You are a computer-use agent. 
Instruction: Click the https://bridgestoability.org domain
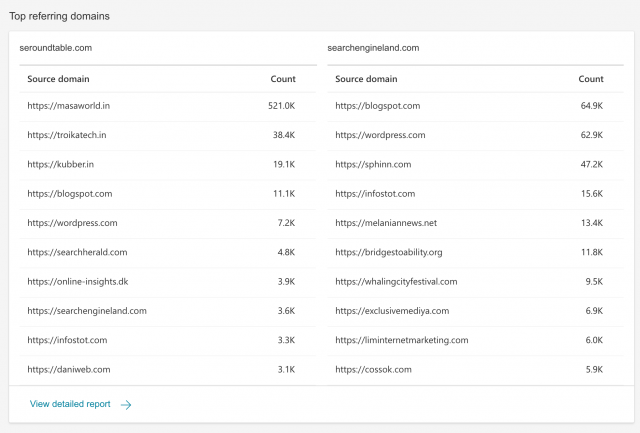388,252
